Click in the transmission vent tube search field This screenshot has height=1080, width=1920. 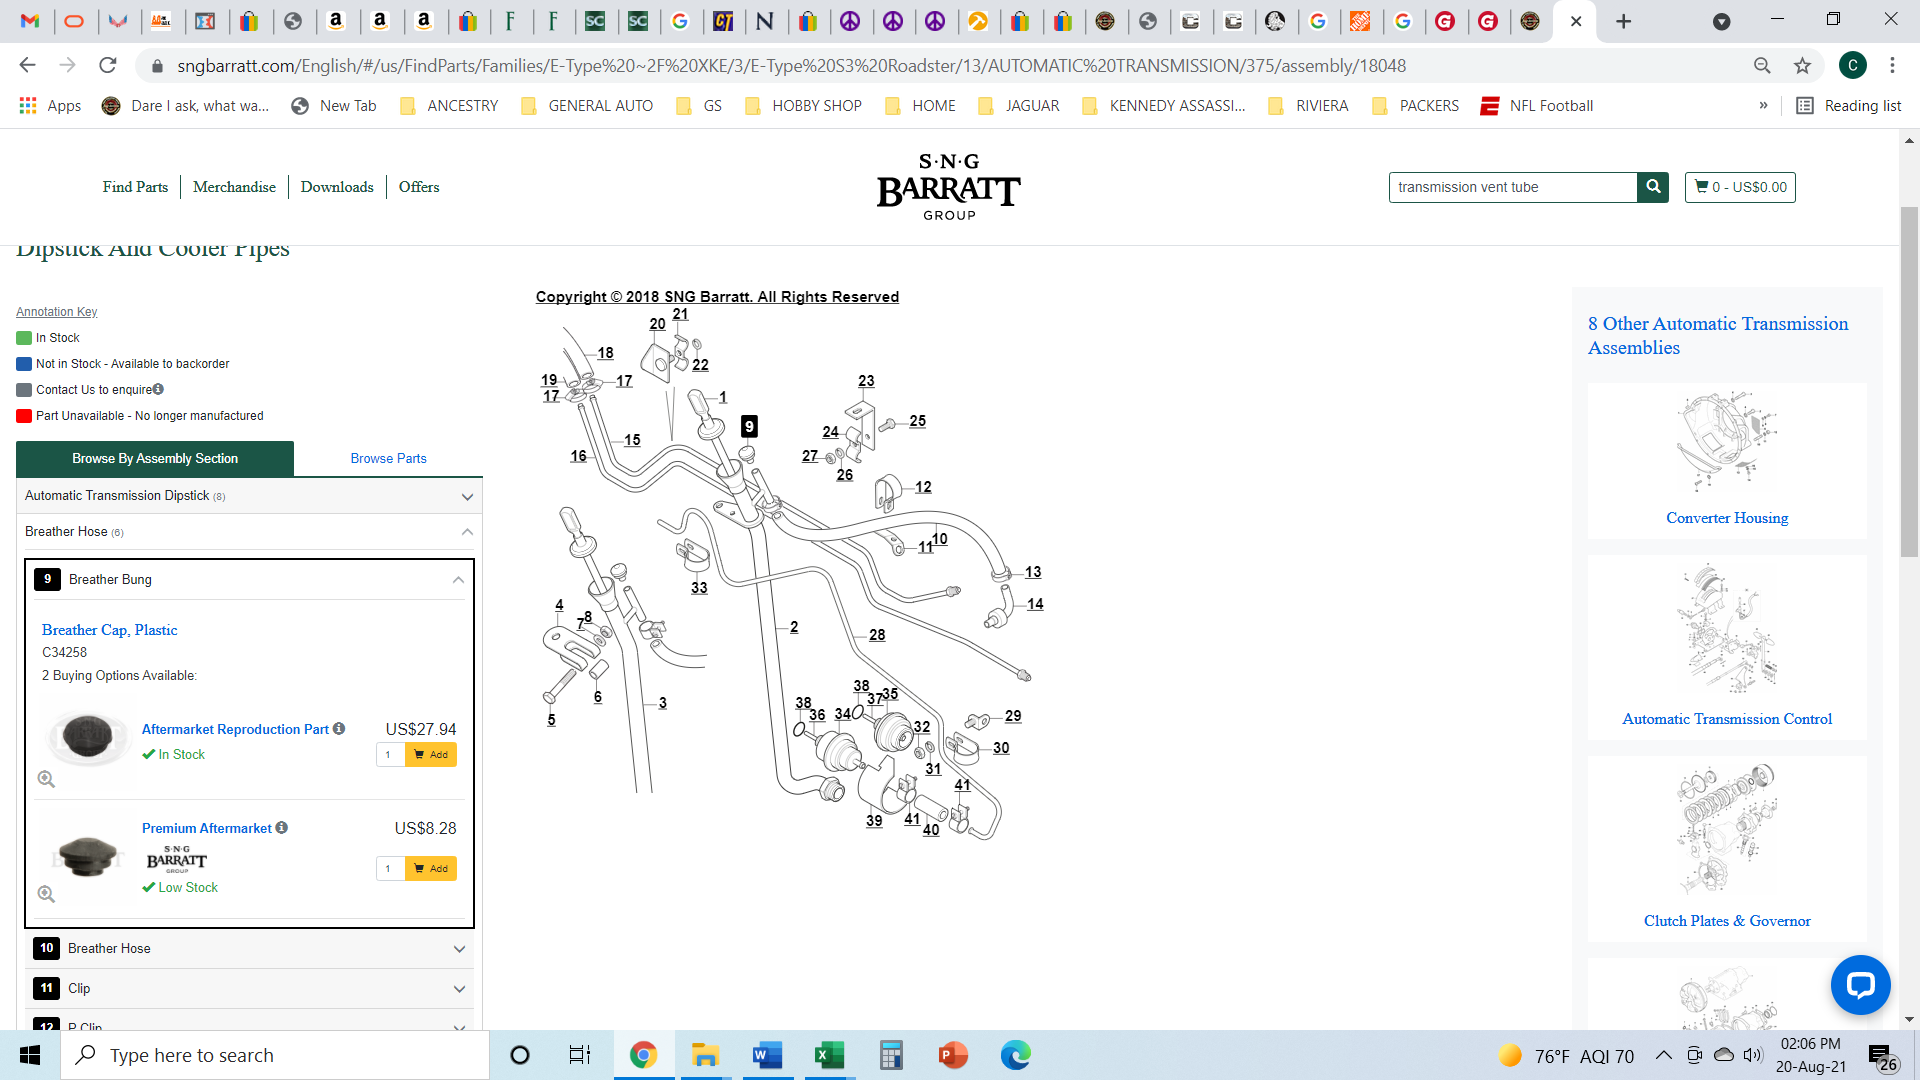pyautogui.click(x=1512, y=187)
